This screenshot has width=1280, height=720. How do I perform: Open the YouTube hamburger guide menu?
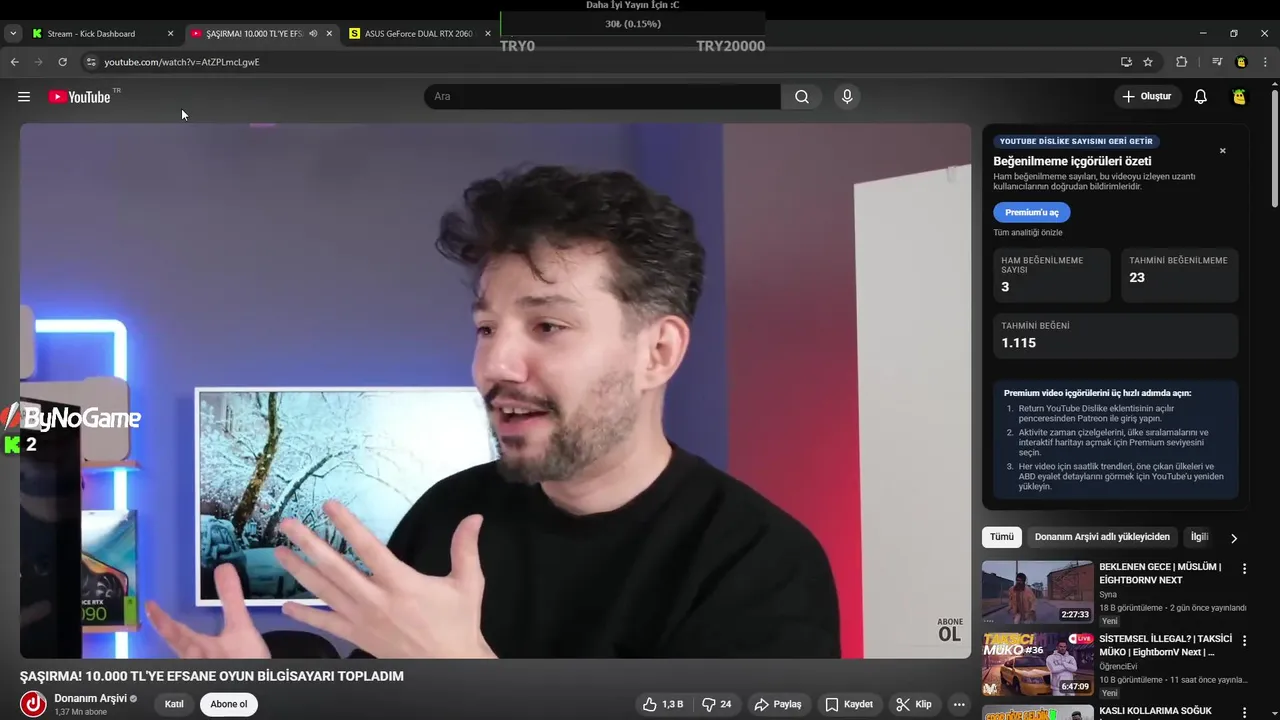click(x=24, y=97)
